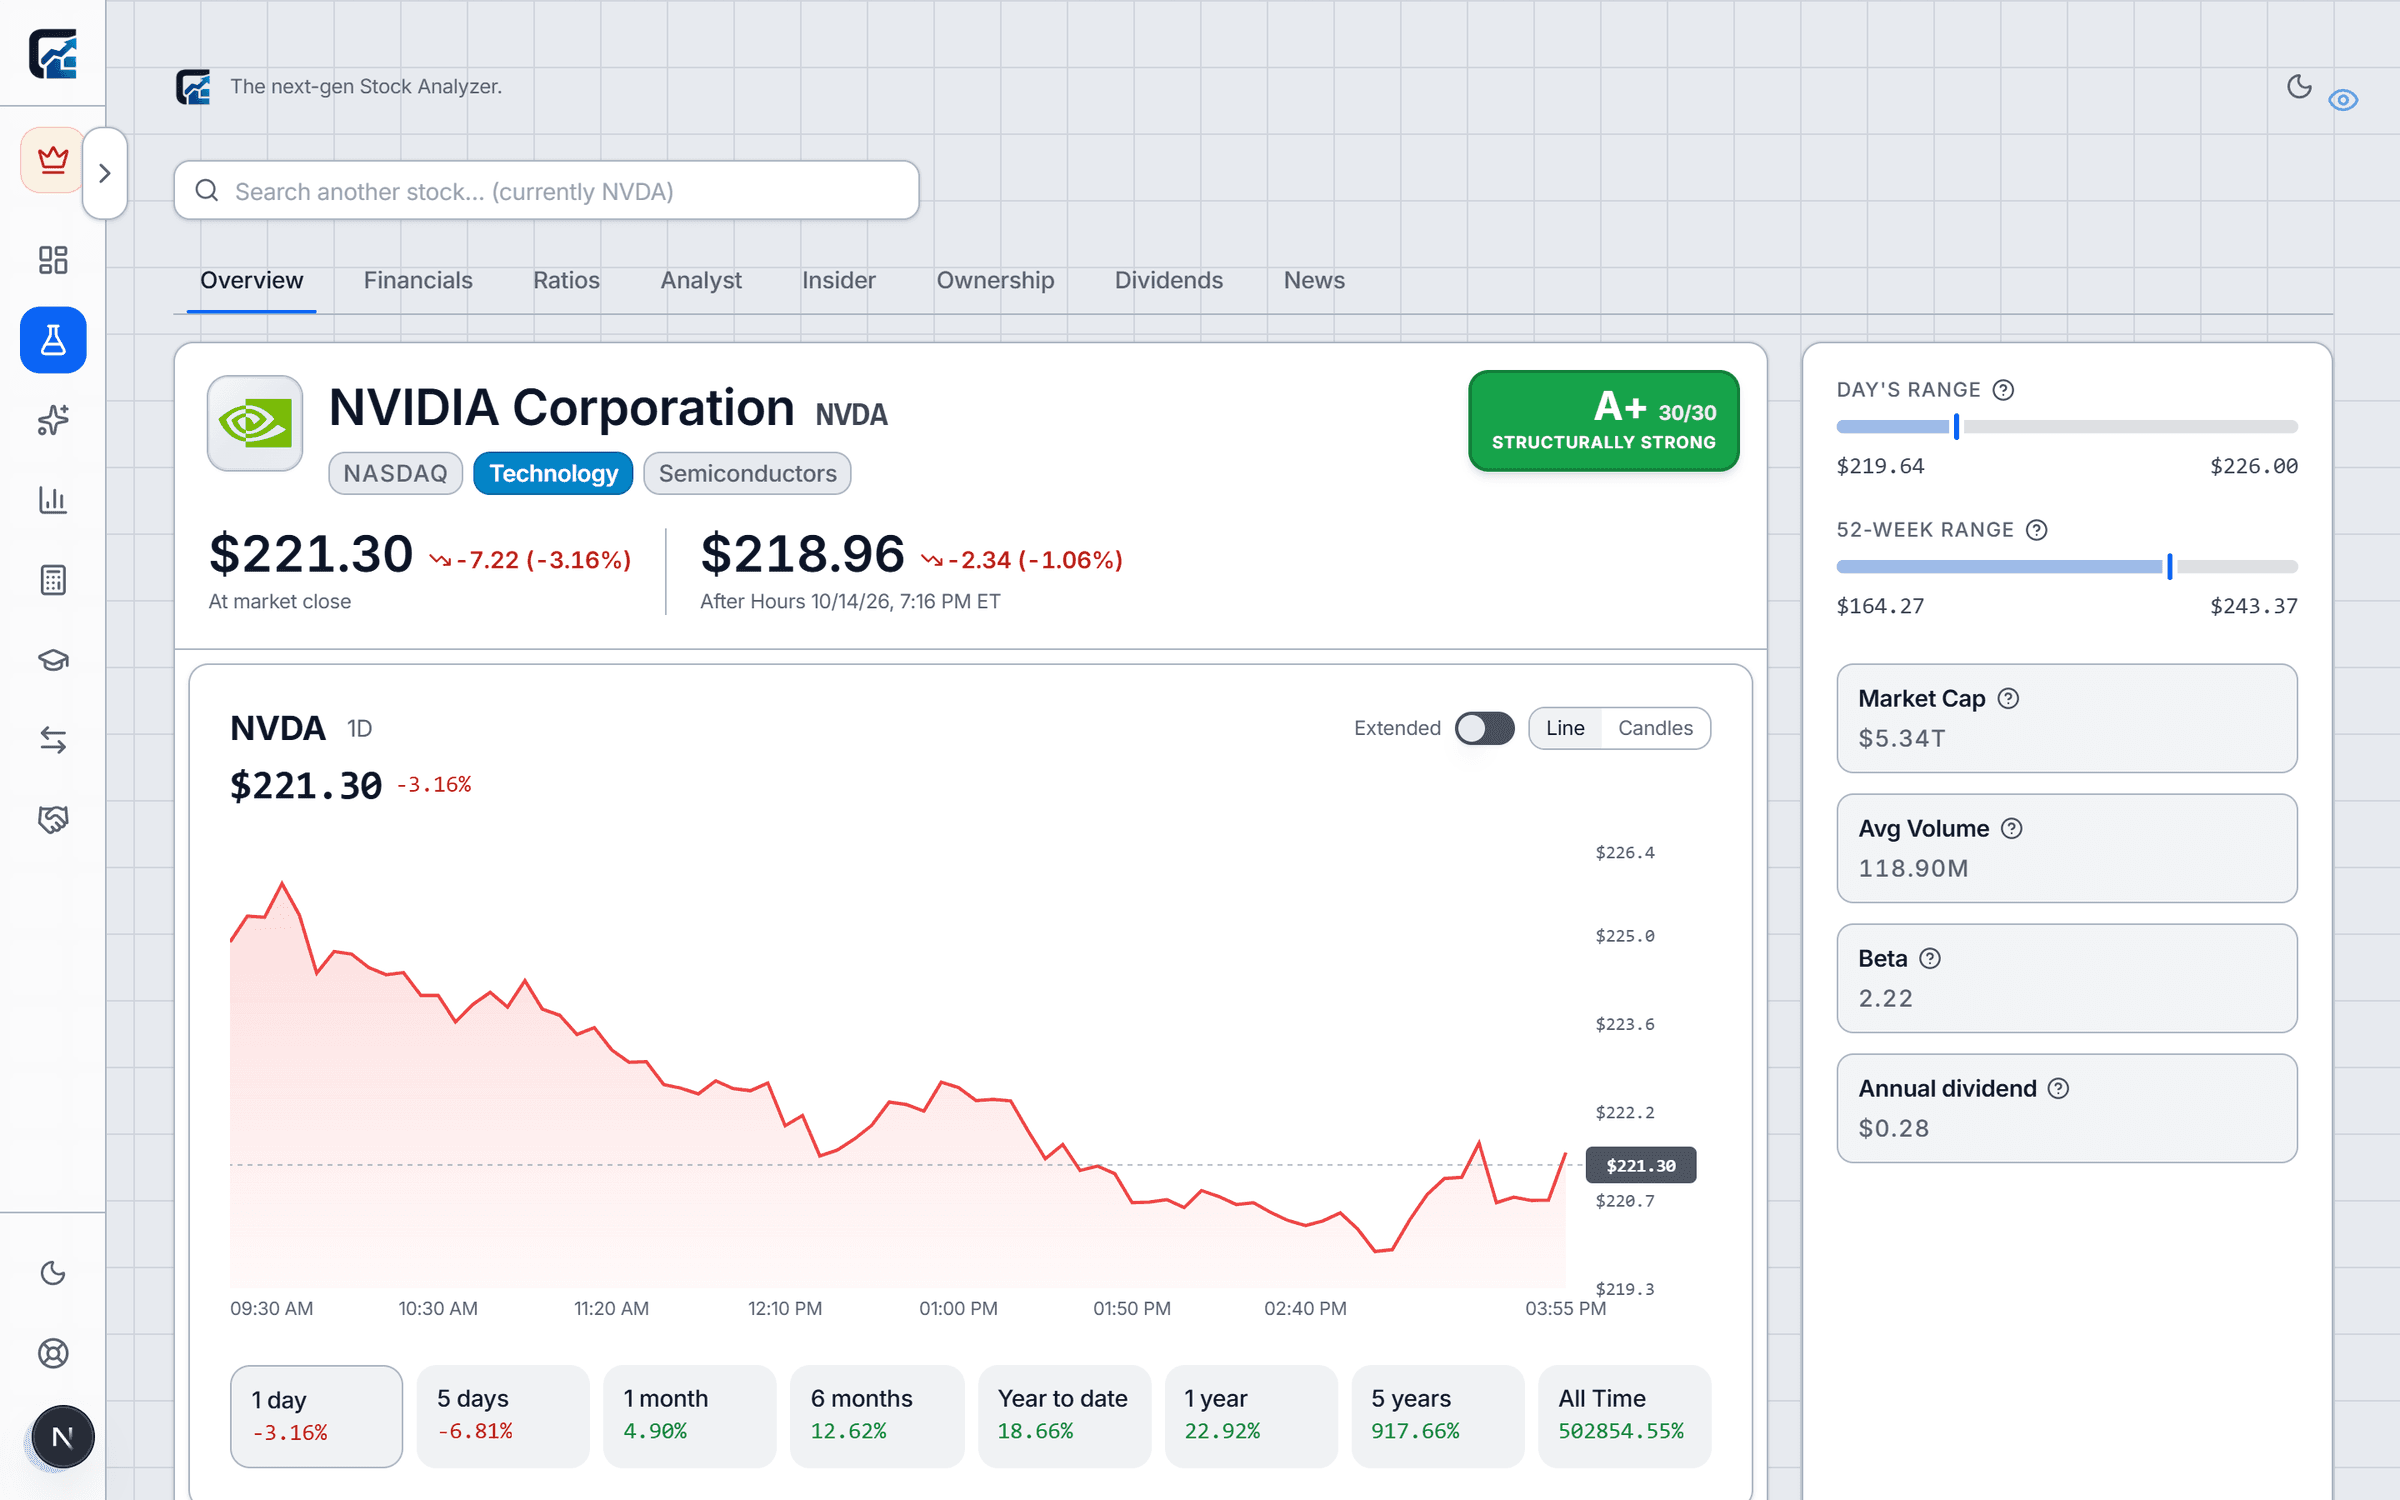Toggle dark mode moon icon in sidebar
Screen dimensions: 2400x1500
click(x=53, y=1273)
